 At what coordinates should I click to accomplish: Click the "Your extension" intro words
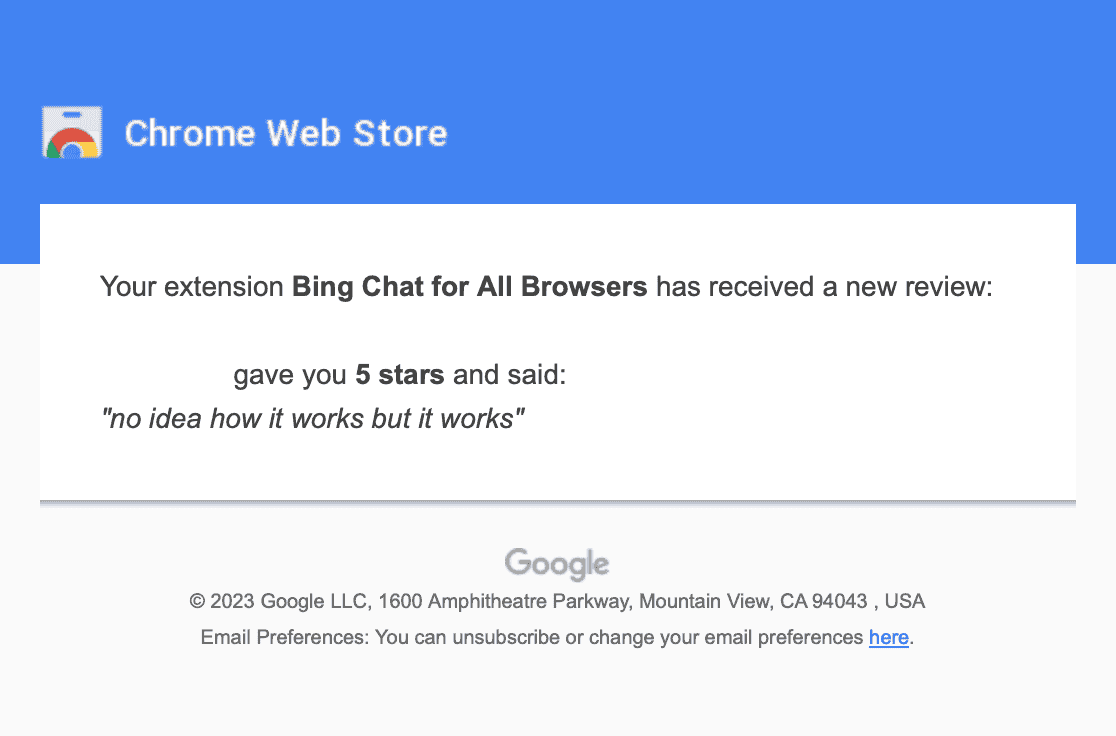(192, 288)
